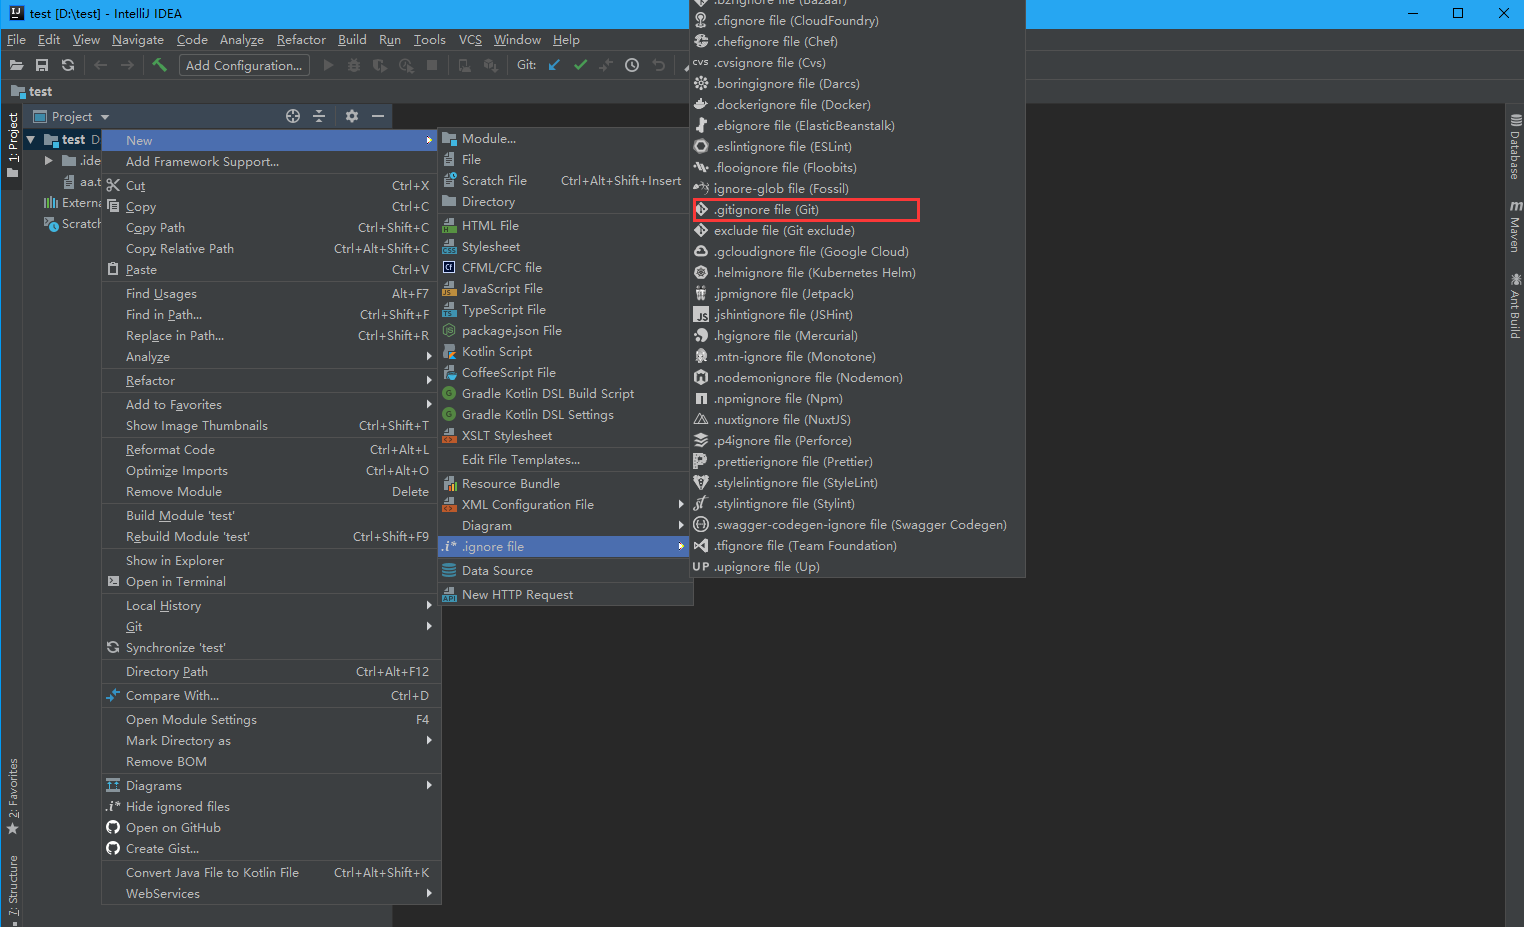This screenshot has height=927, width=1524.
Task: Select Hide ignored files entry
Action: tap(270, 807)
